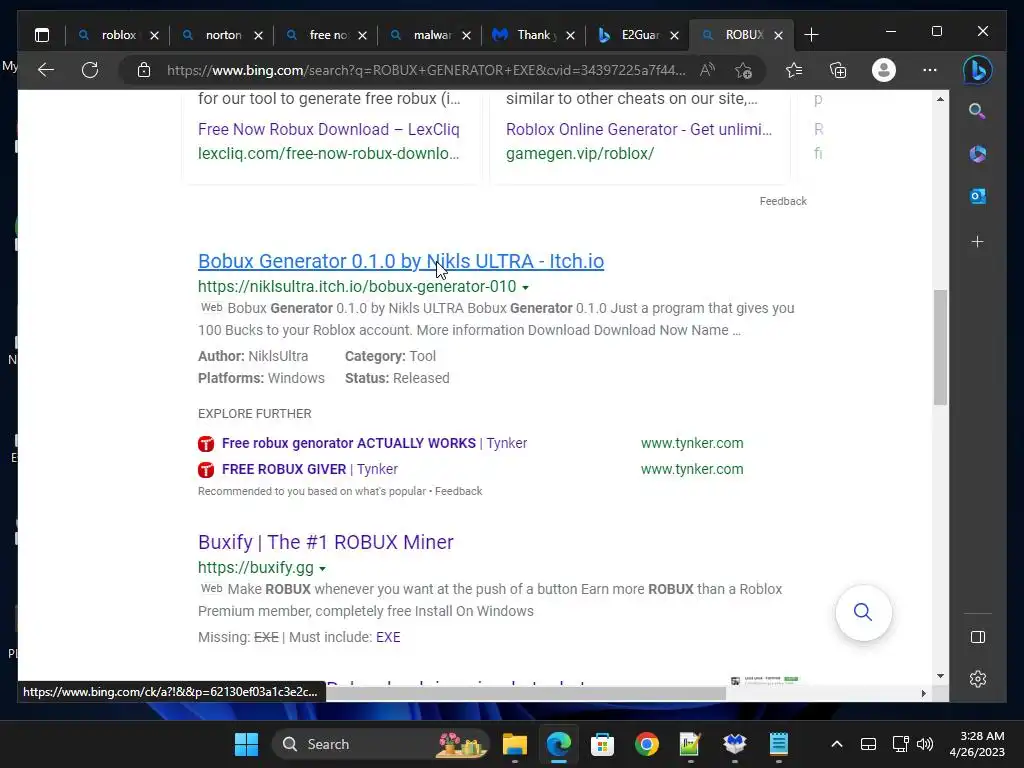1024x768 pixels.
Task: Open the Microsoft Edge taskbar icon
Action: 558,744
